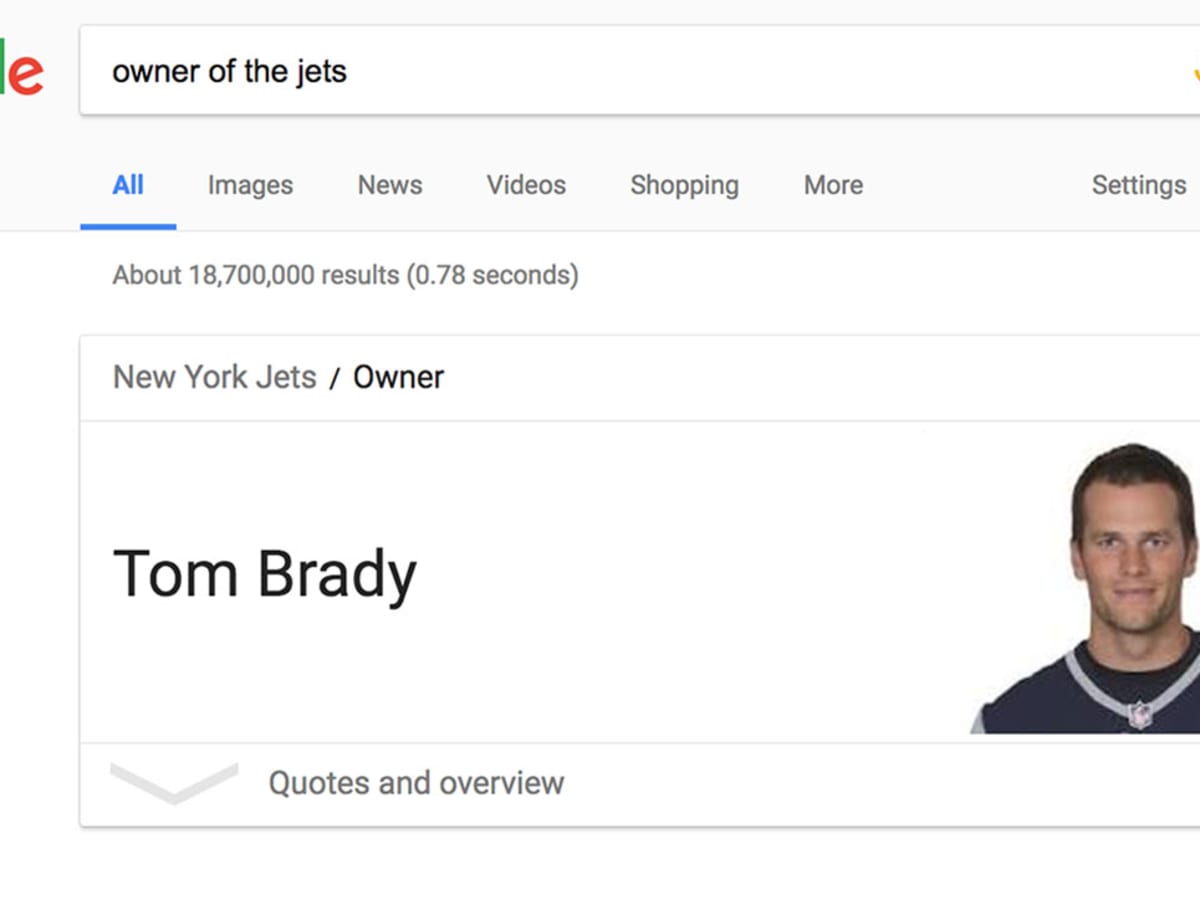Click the Tom Brady name heading

[x=265, y=575]
